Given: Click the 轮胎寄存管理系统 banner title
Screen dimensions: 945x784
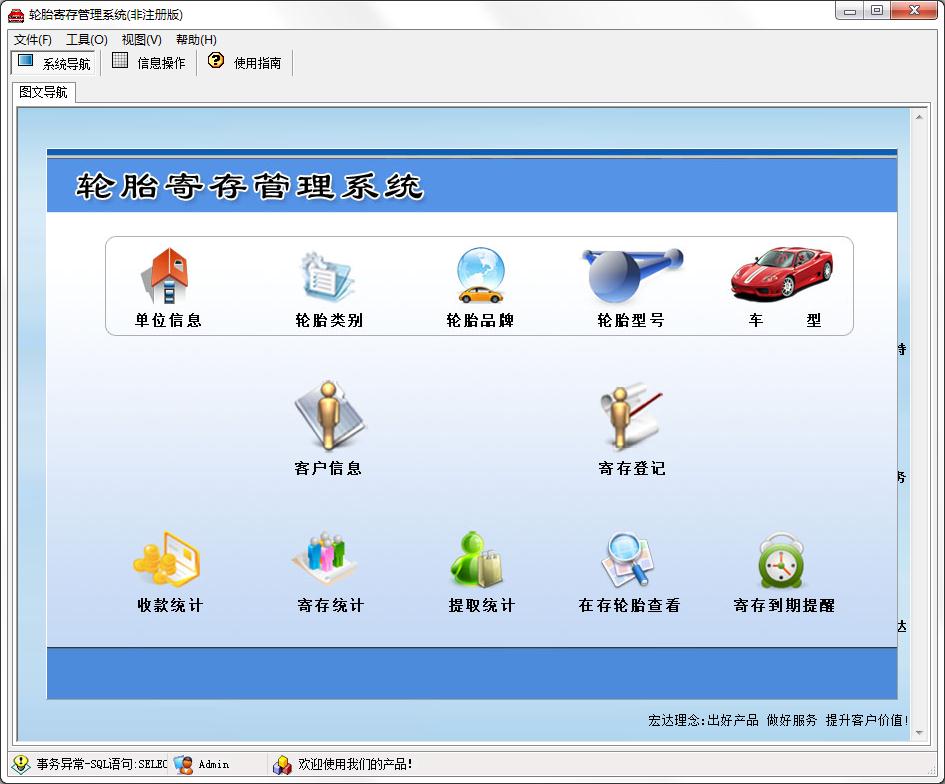Looking at the screenshot, I should (x=250, y=186).
